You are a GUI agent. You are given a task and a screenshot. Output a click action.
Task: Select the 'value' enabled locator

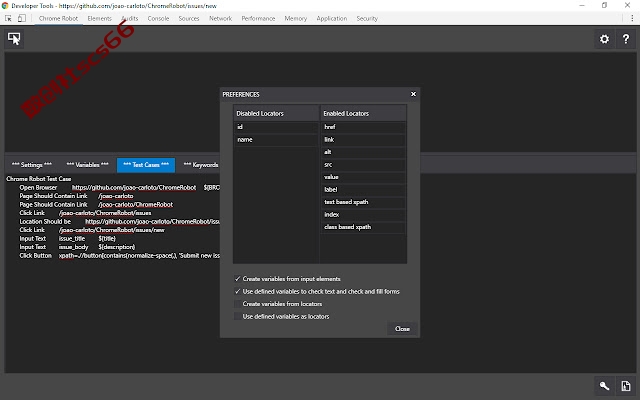363,177
